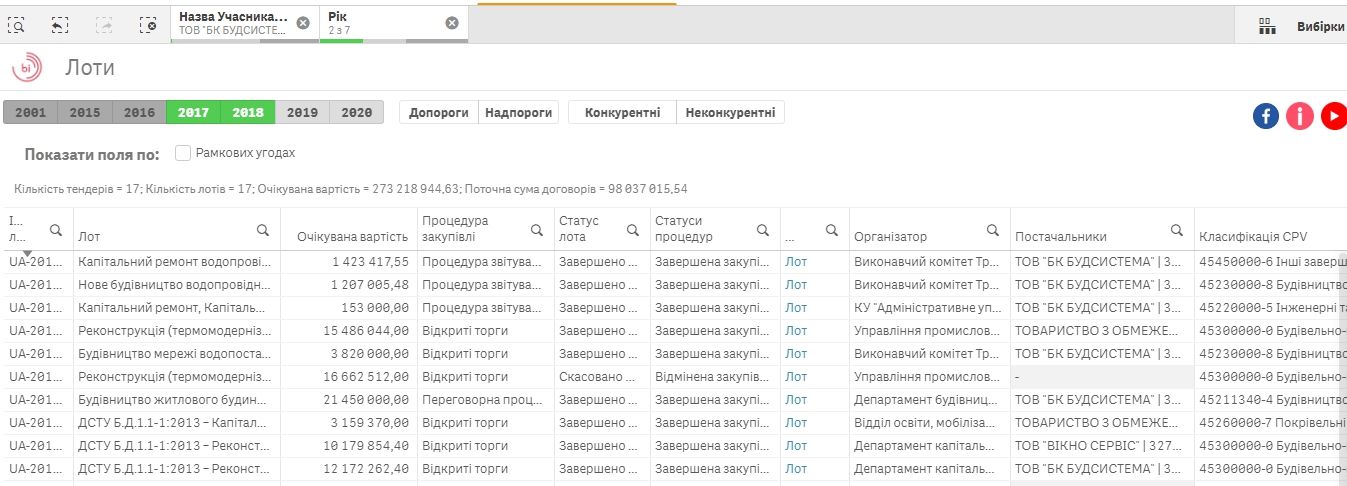Open Лот link in 1 207 005,48 row
This screenshot has height=486, width=1347.
click(x=796, y=285)
